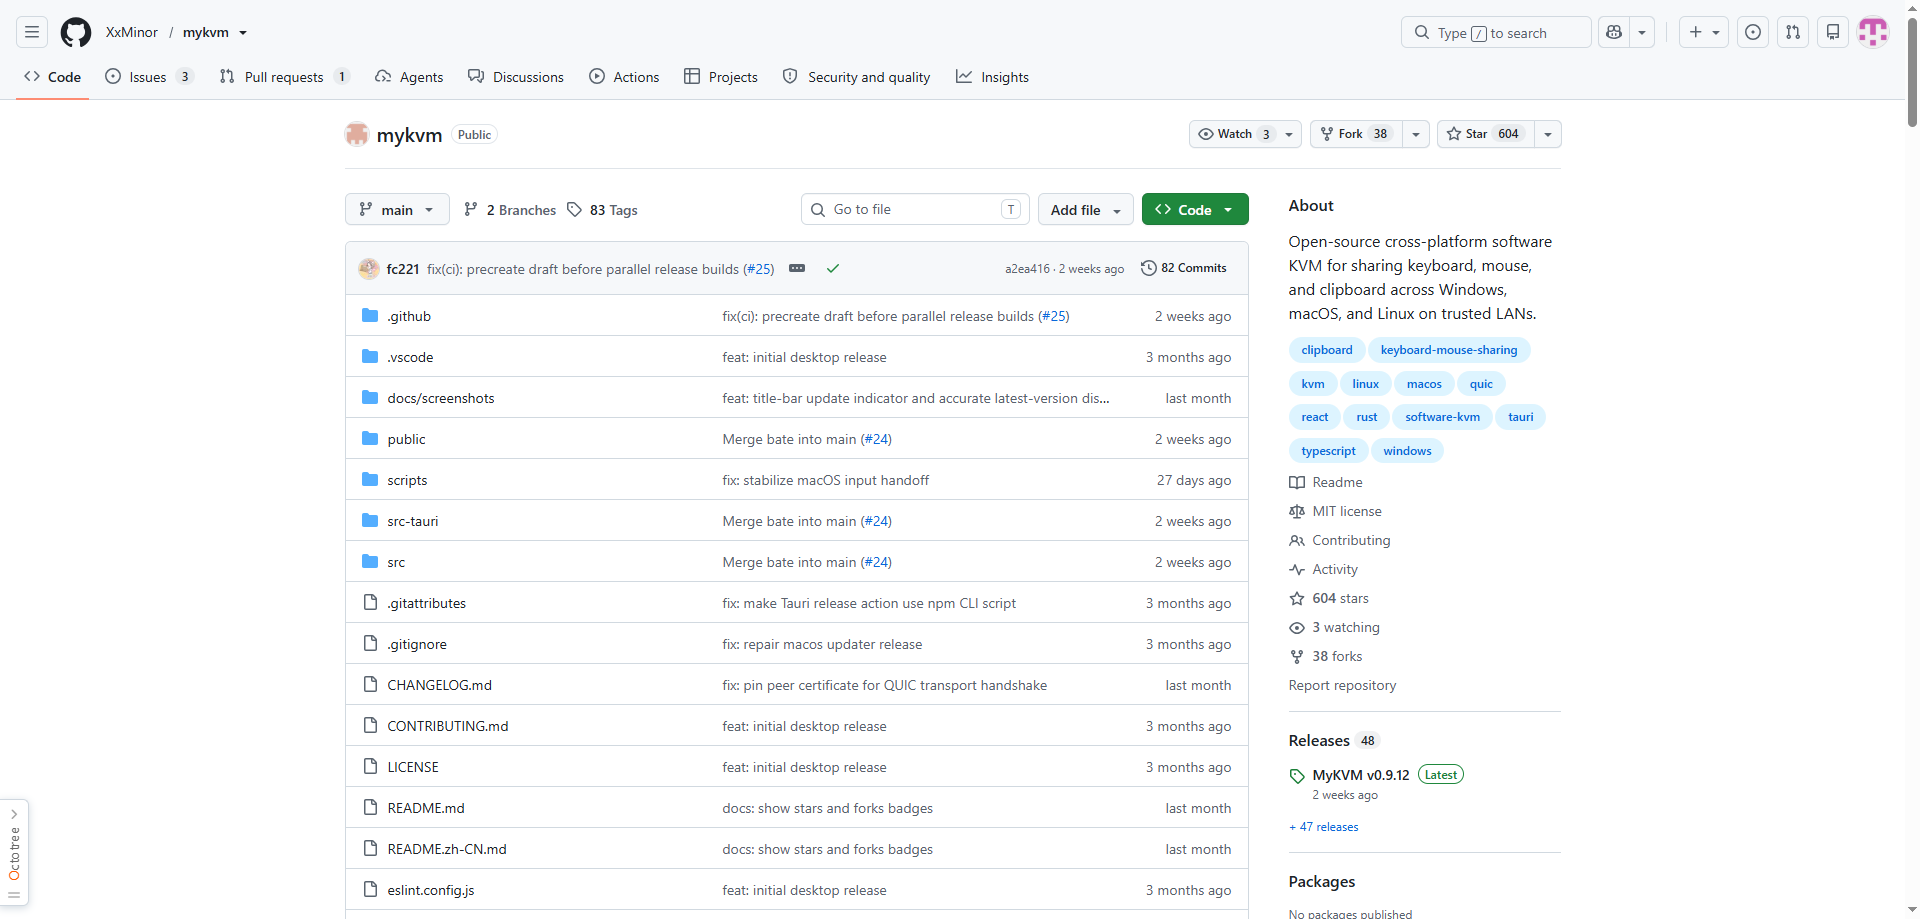Open the main branch selector dropdown
Viewport: 1920px width, 919px height.
(397, 209)
